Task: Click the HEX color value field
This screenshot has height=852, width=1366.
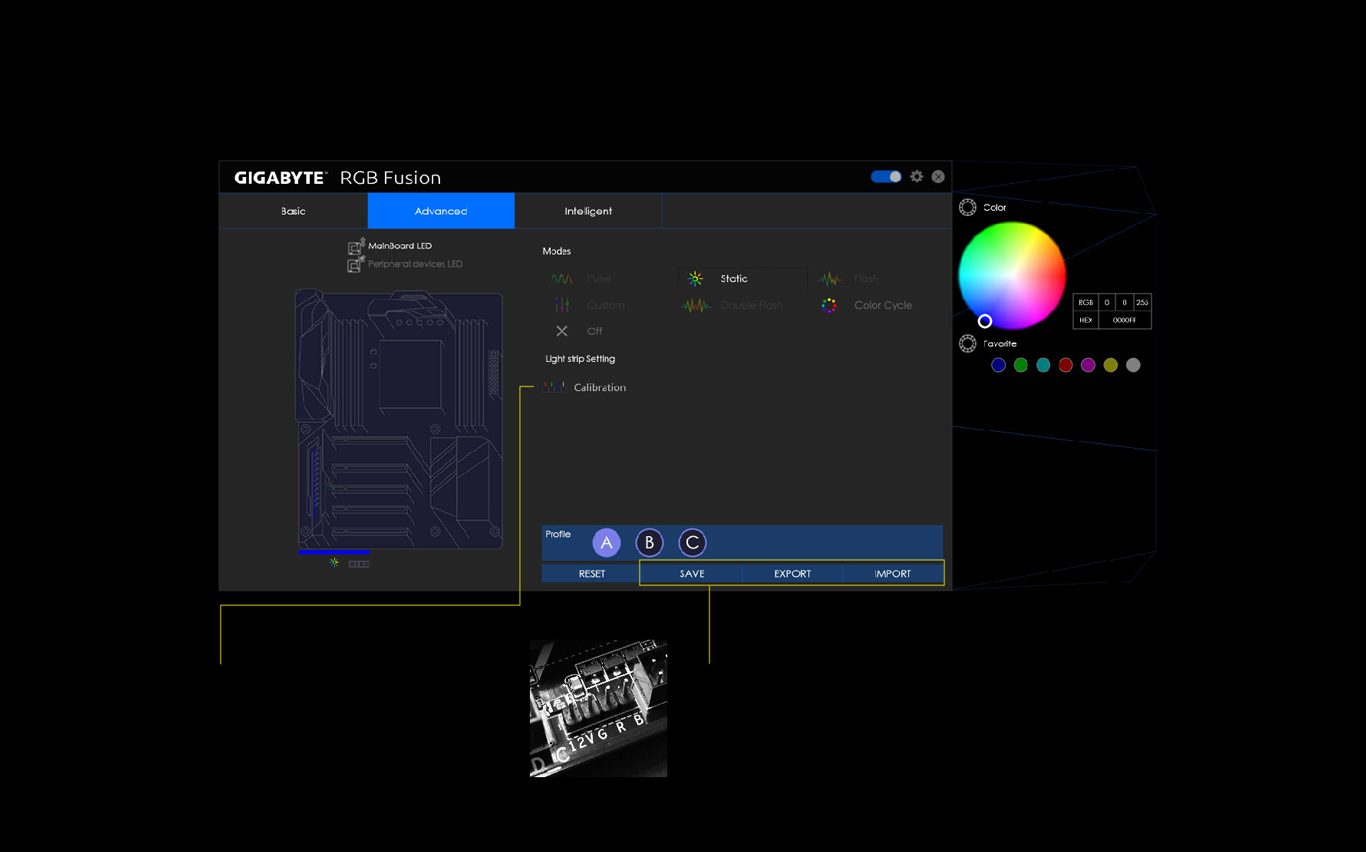Action: [1124, 320]
